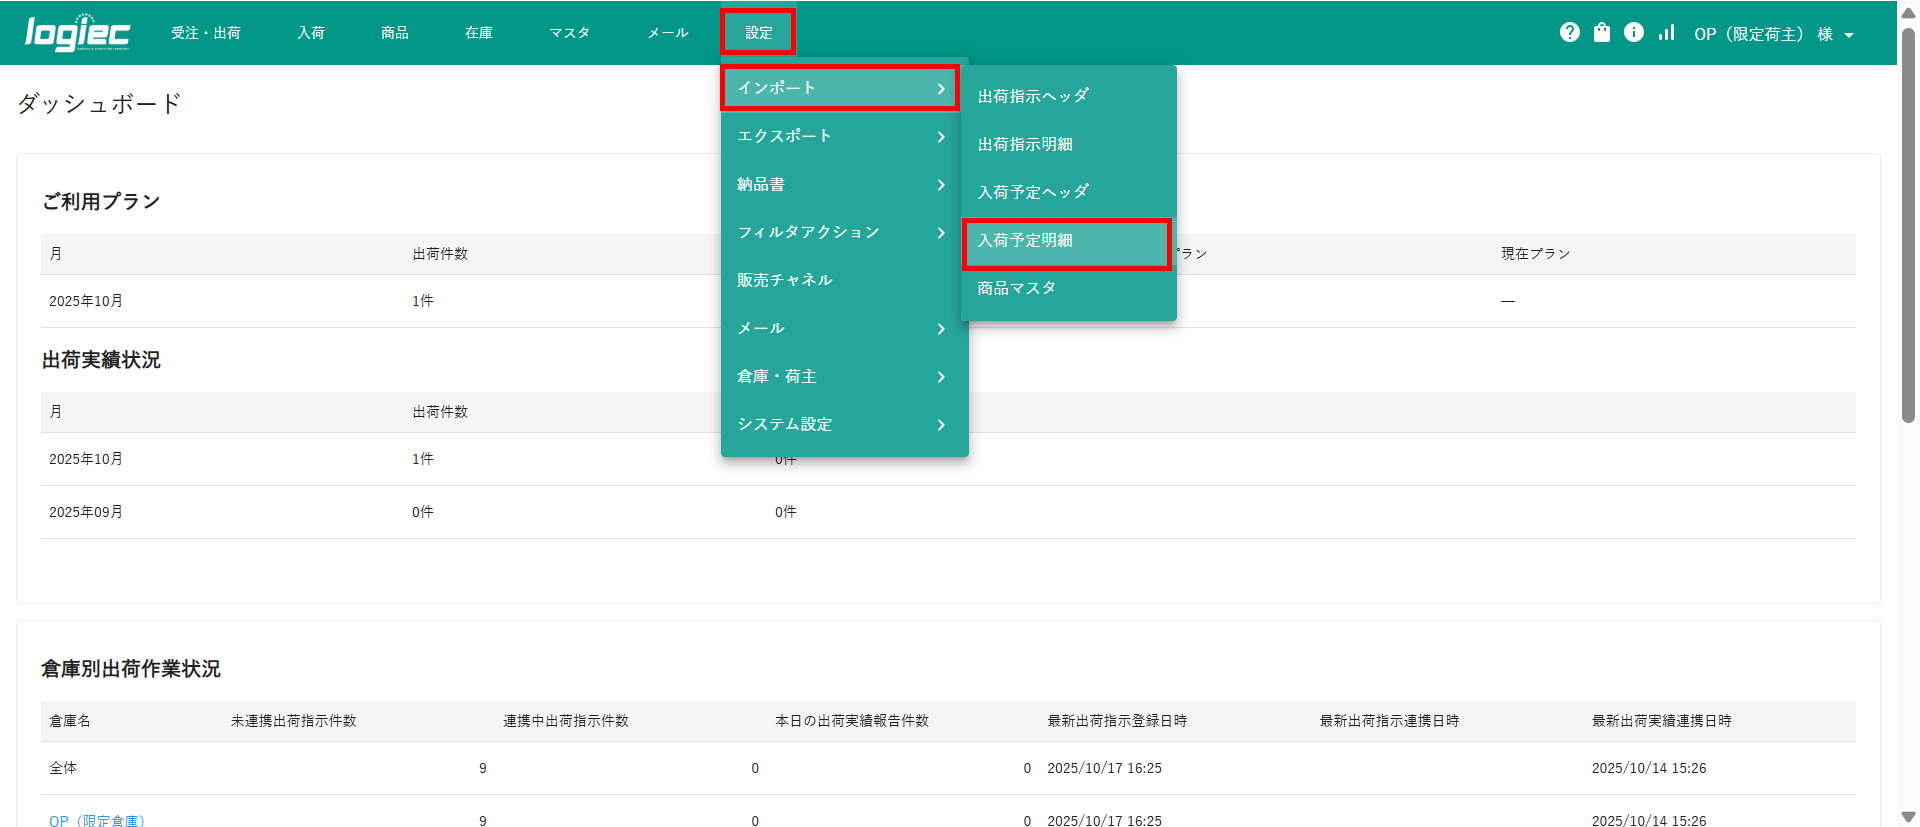Click the logiec logo
The image size is (1920, 827).
click(77, 33)
